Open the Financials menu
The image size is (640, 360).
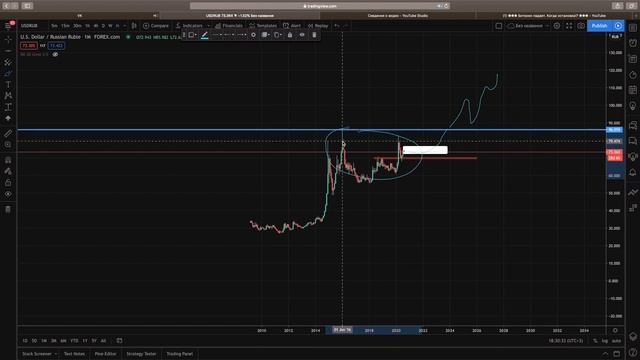(229, 26)
